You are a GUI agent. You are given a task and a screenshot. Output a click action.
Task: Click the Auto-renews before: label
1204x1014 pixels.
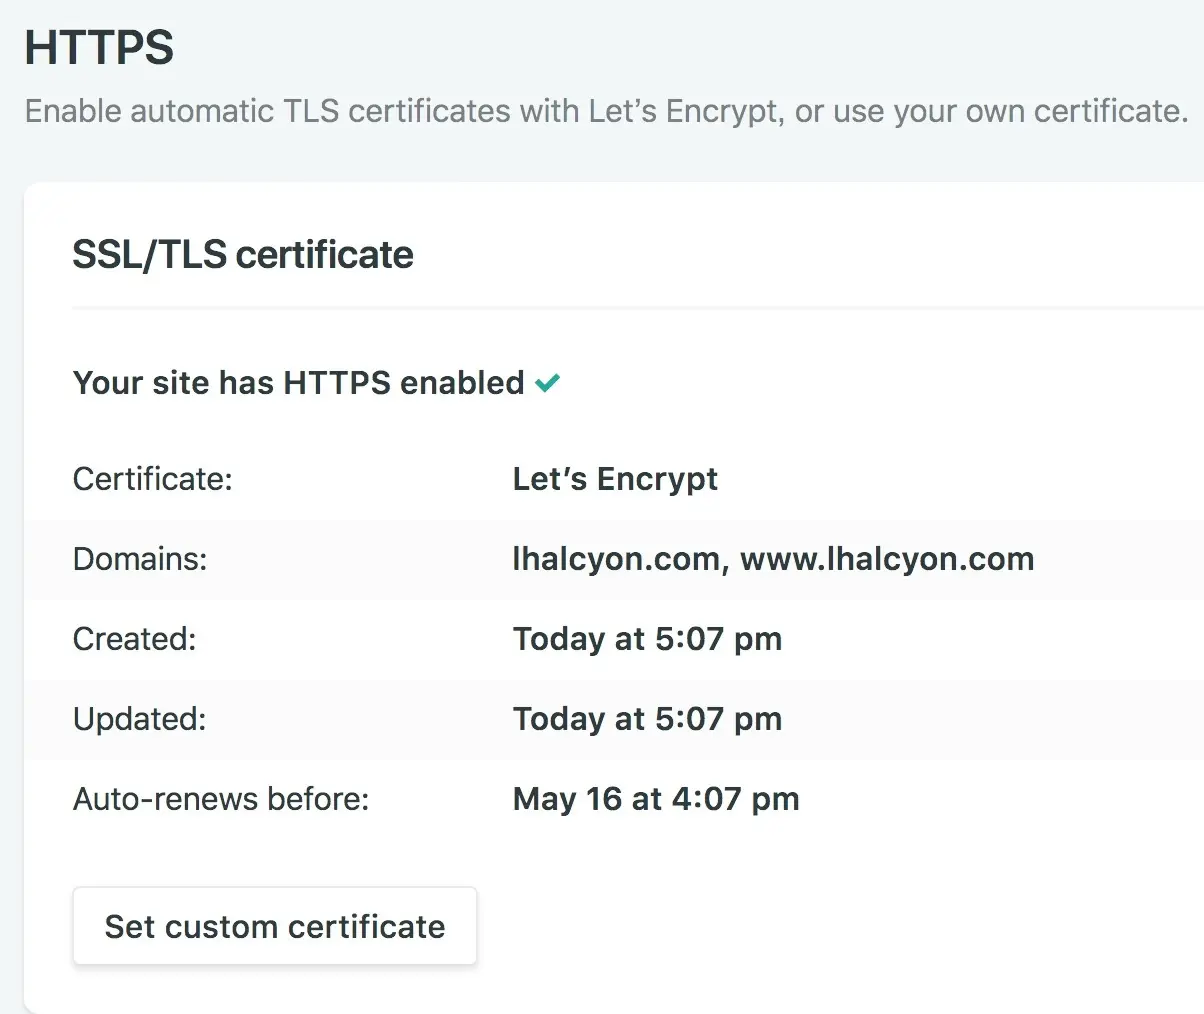pos(221,799)
